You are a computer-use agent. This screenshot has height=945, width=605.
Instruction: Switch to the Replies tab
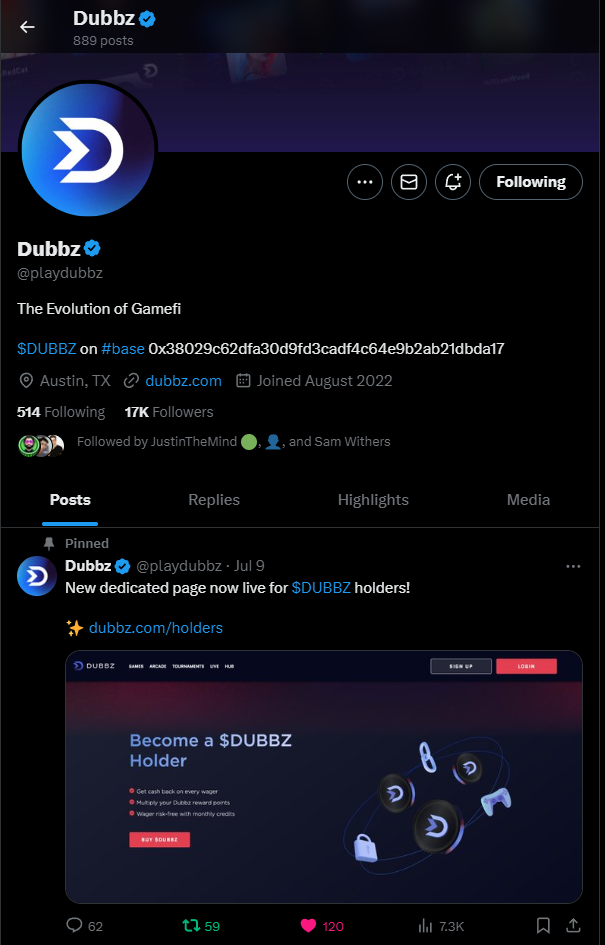pyautogui.click(x=214, y=500)
